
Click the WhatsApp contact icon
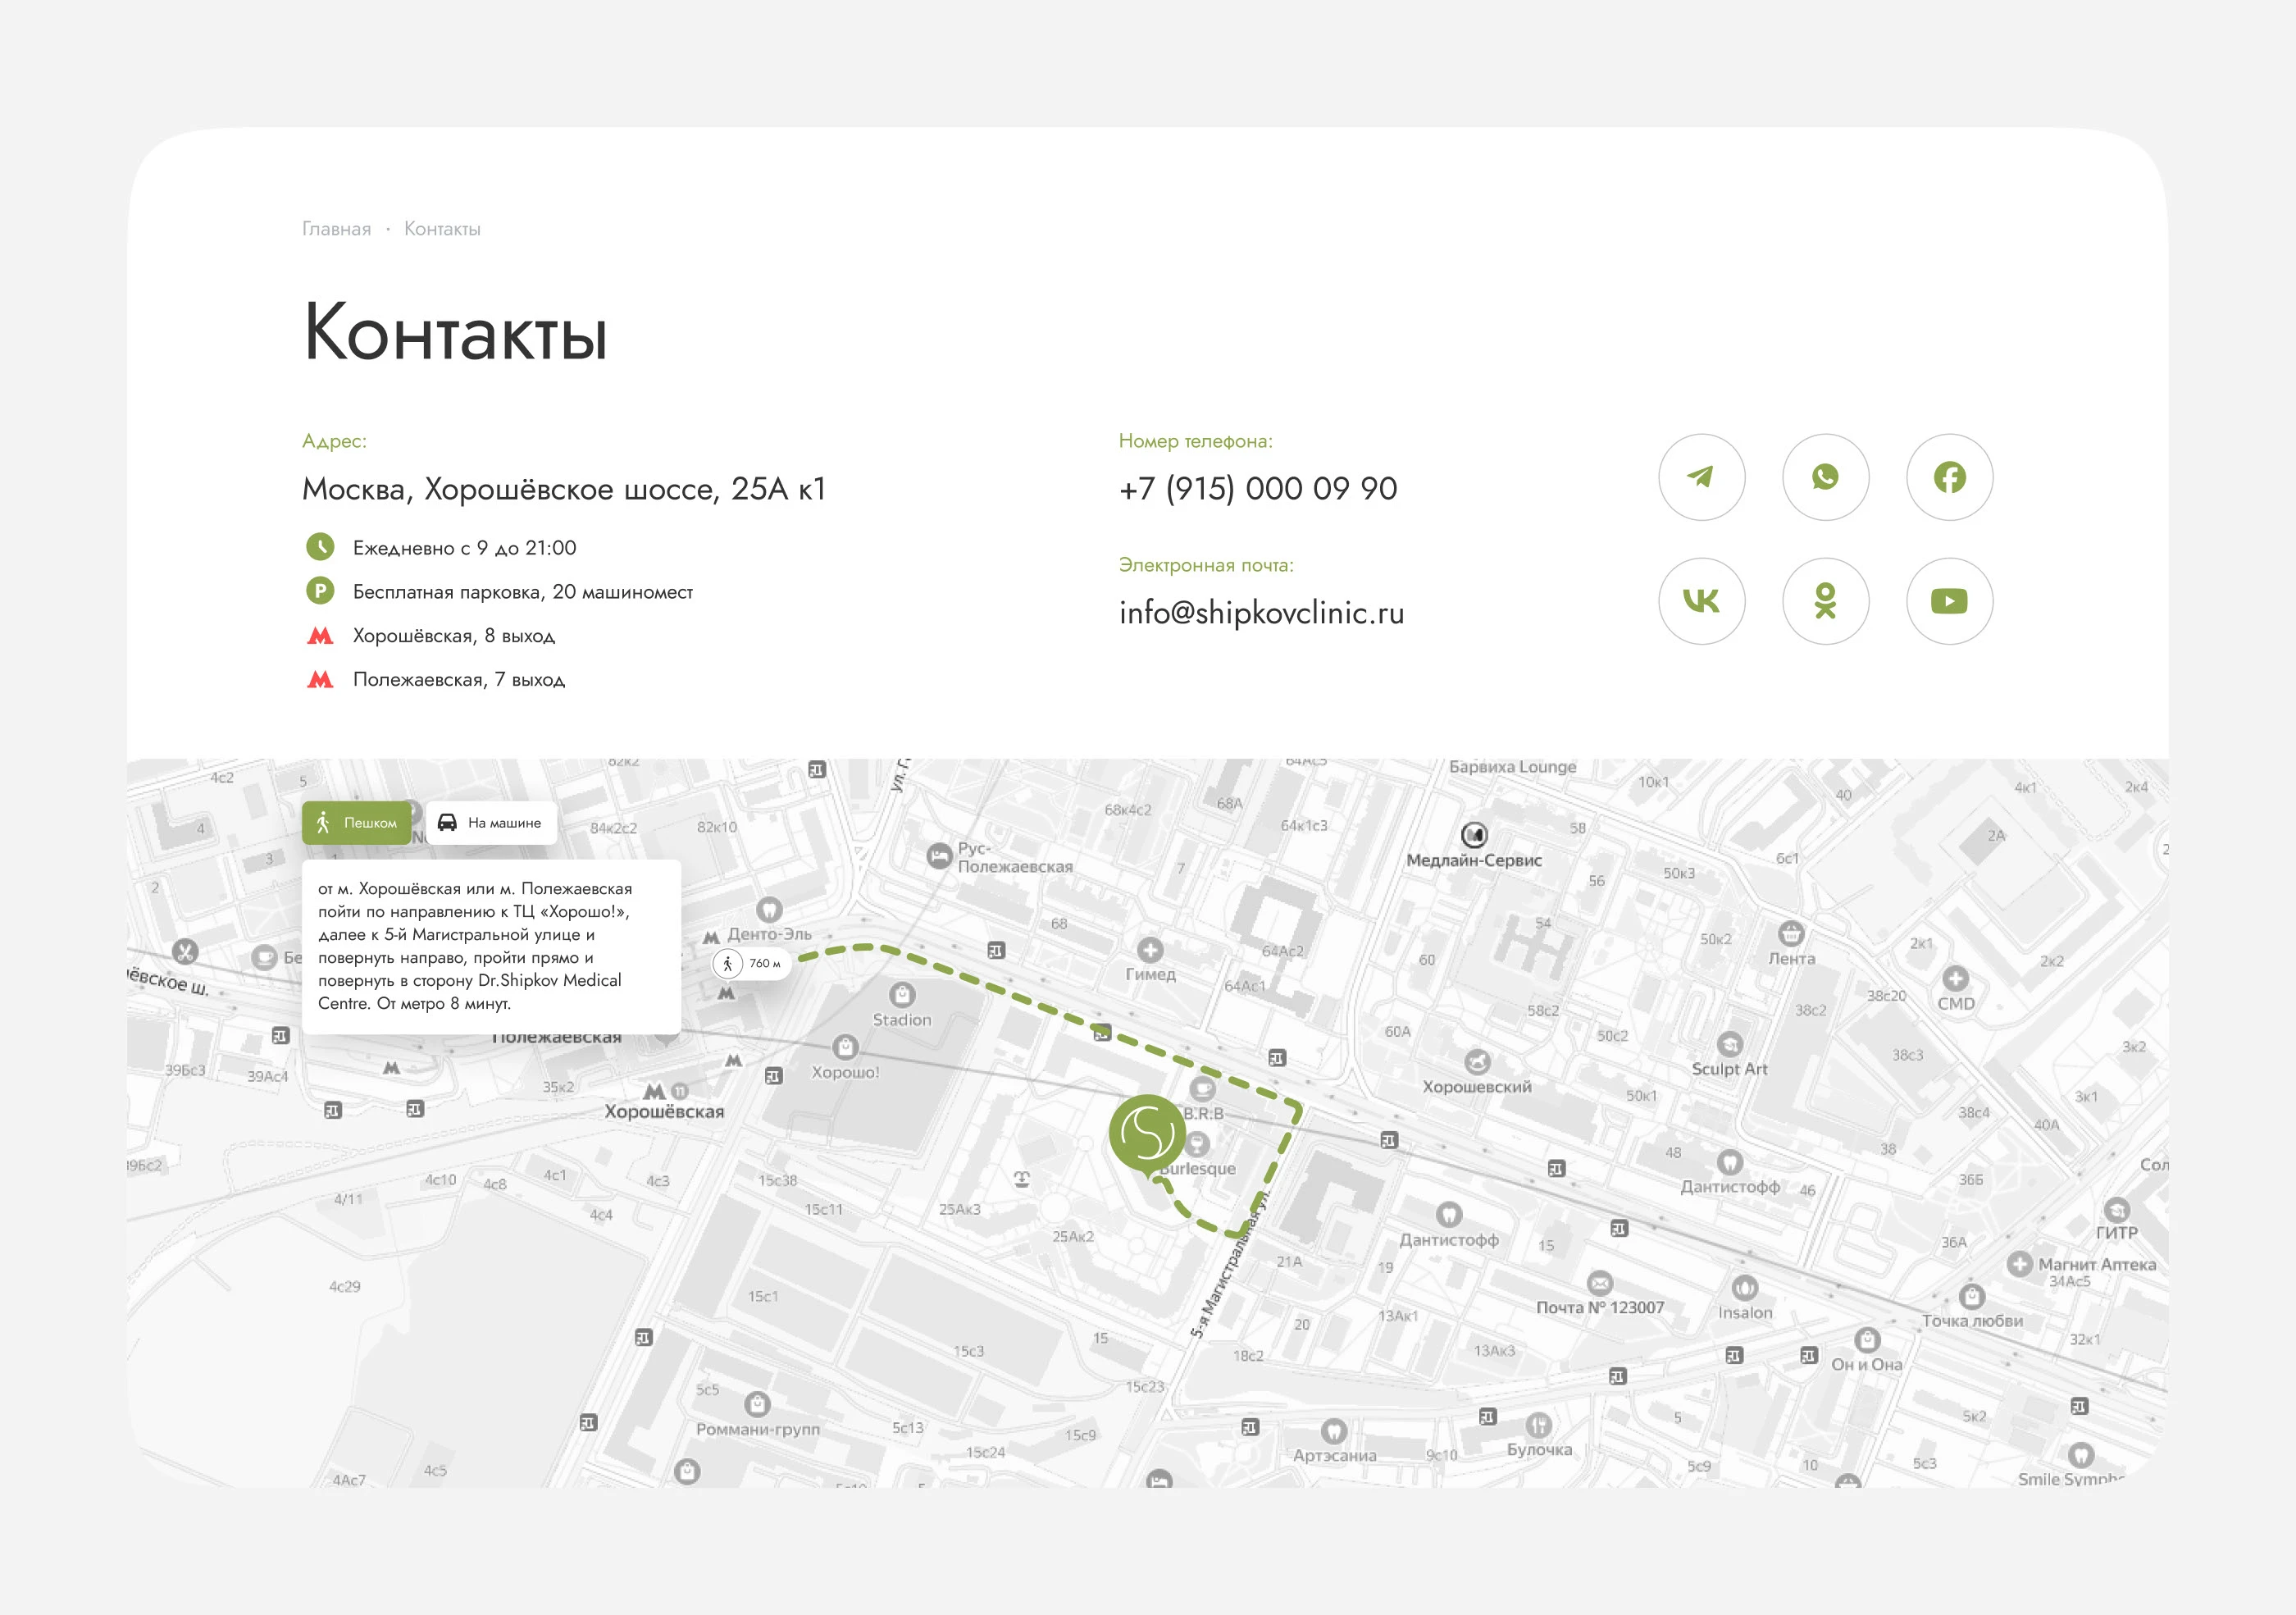point(1826,479)
